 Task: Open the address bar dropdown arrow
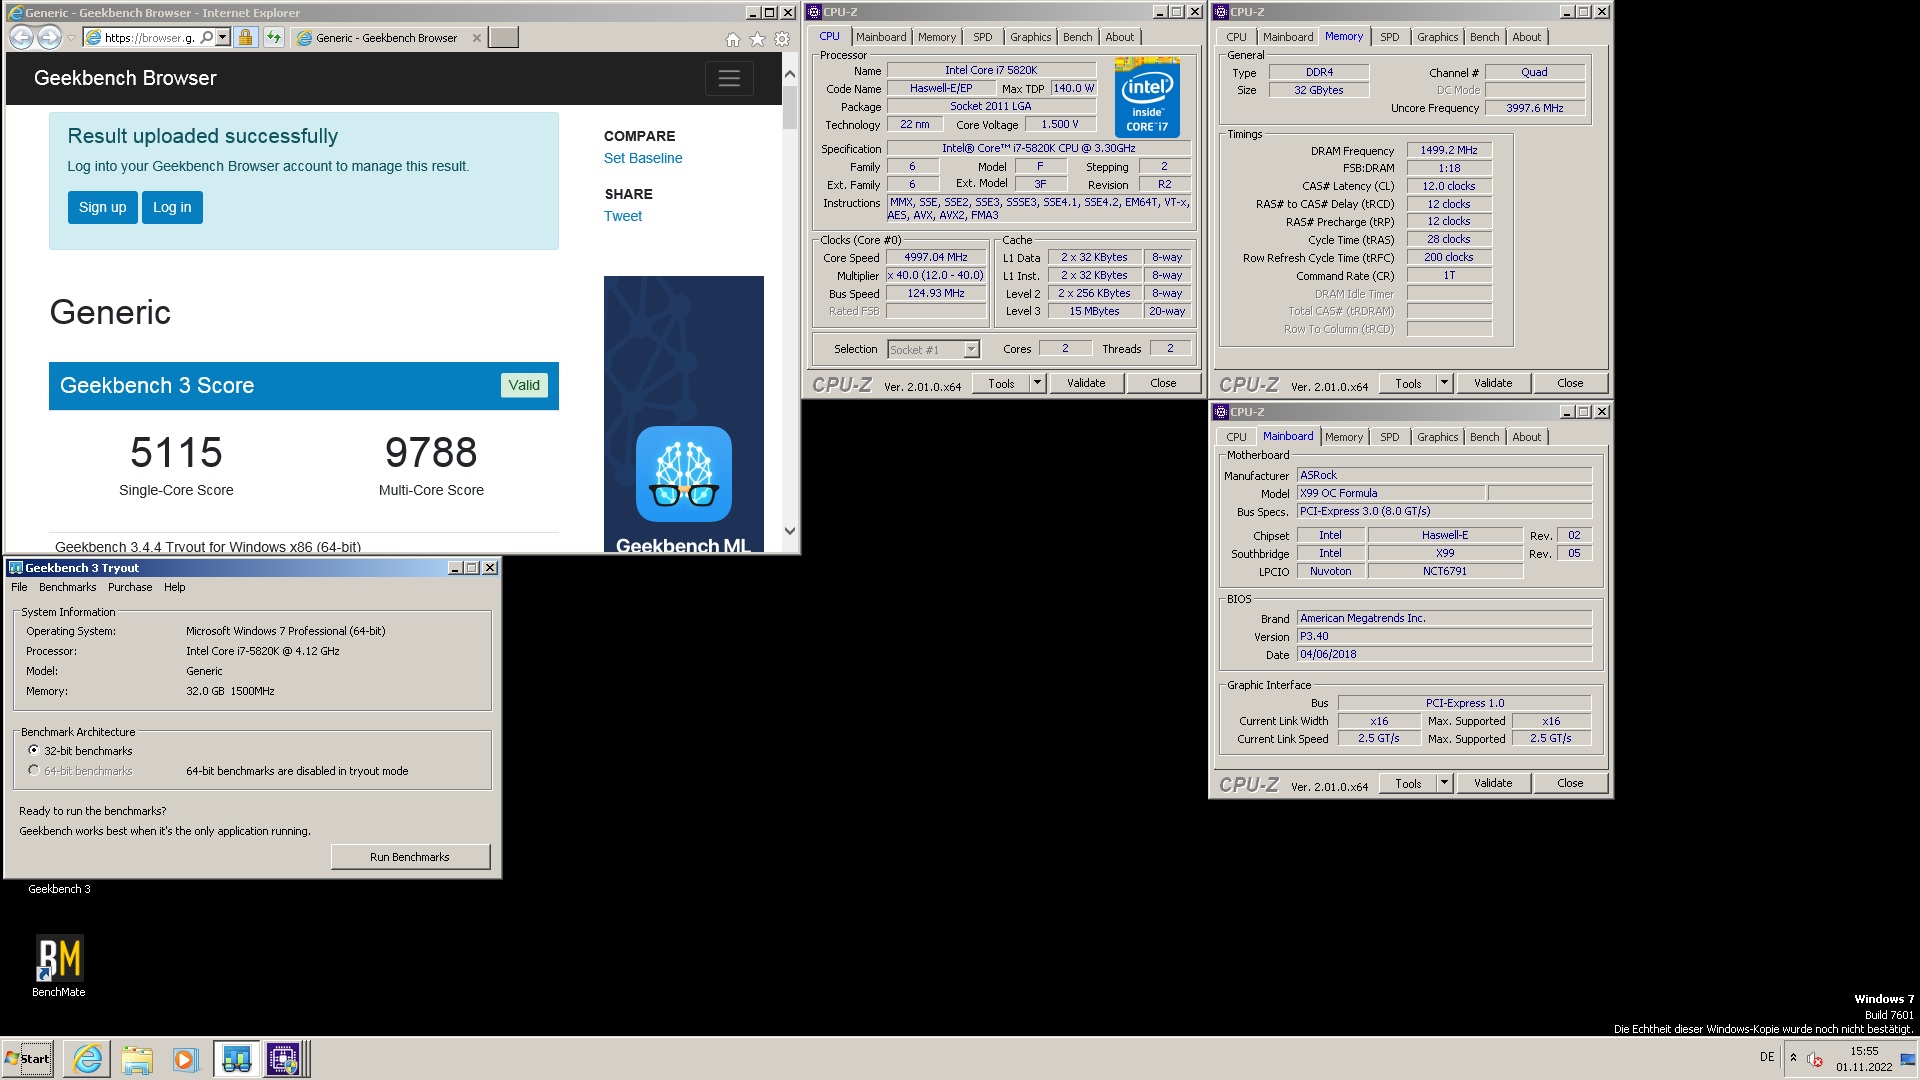coord(223,38)
